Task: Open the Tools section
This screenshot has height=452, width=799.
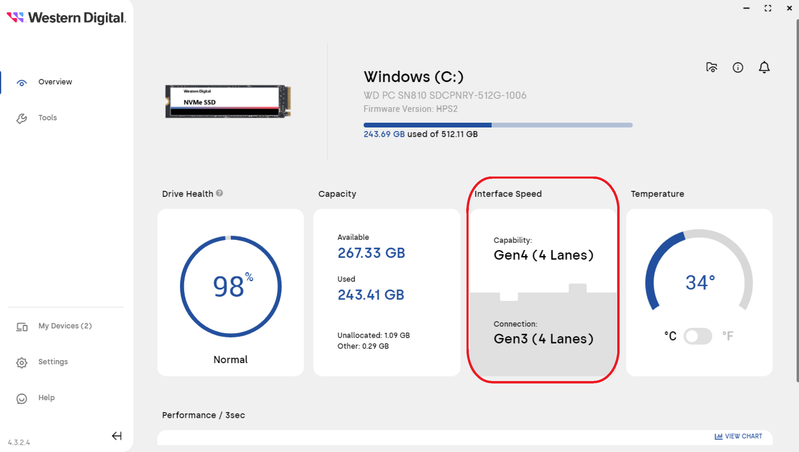Action: 47,118
